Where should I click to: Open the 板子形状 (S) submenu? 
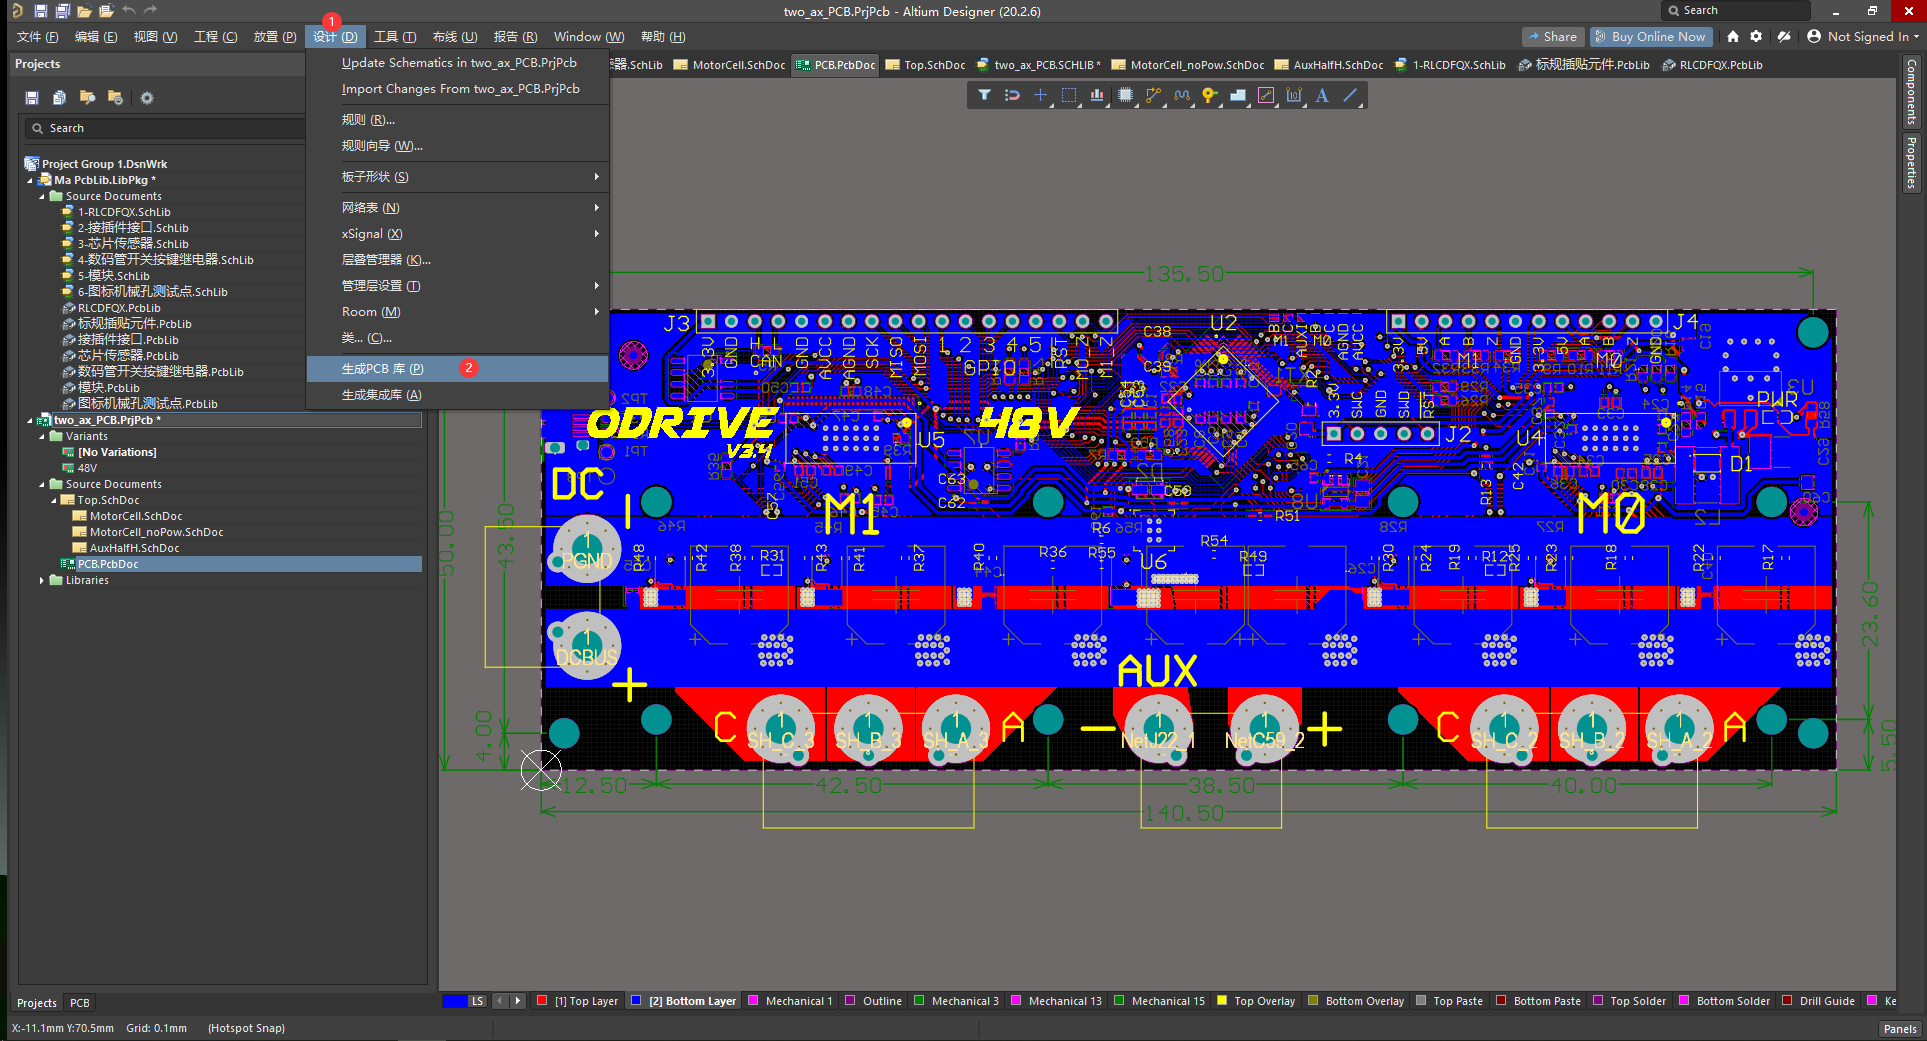click(x=457, y=177)
